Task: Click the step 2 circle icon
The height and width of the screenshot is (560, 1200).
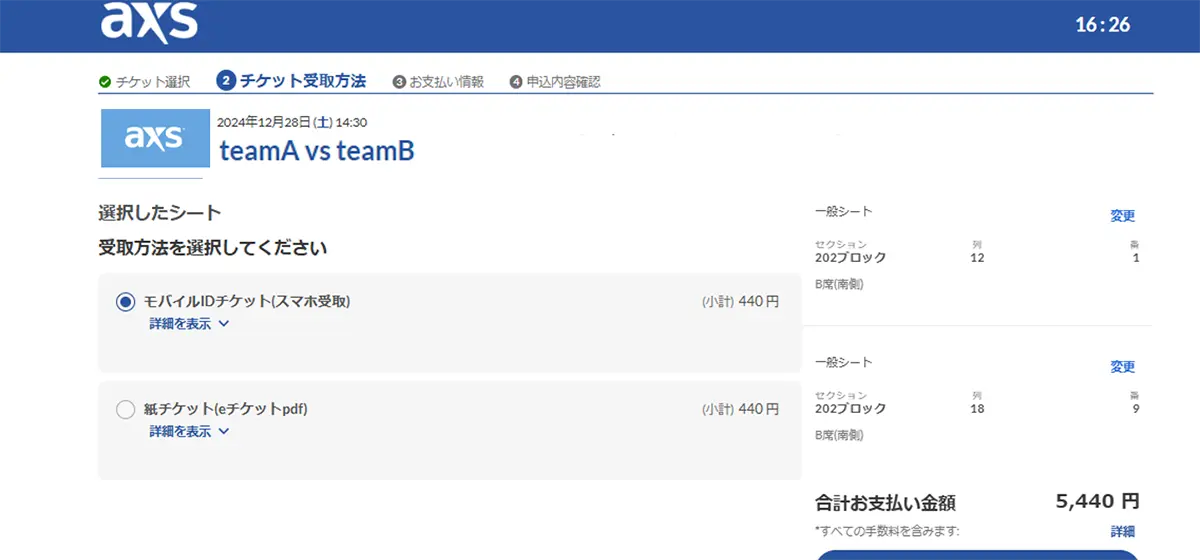Action: coord(225,81)
